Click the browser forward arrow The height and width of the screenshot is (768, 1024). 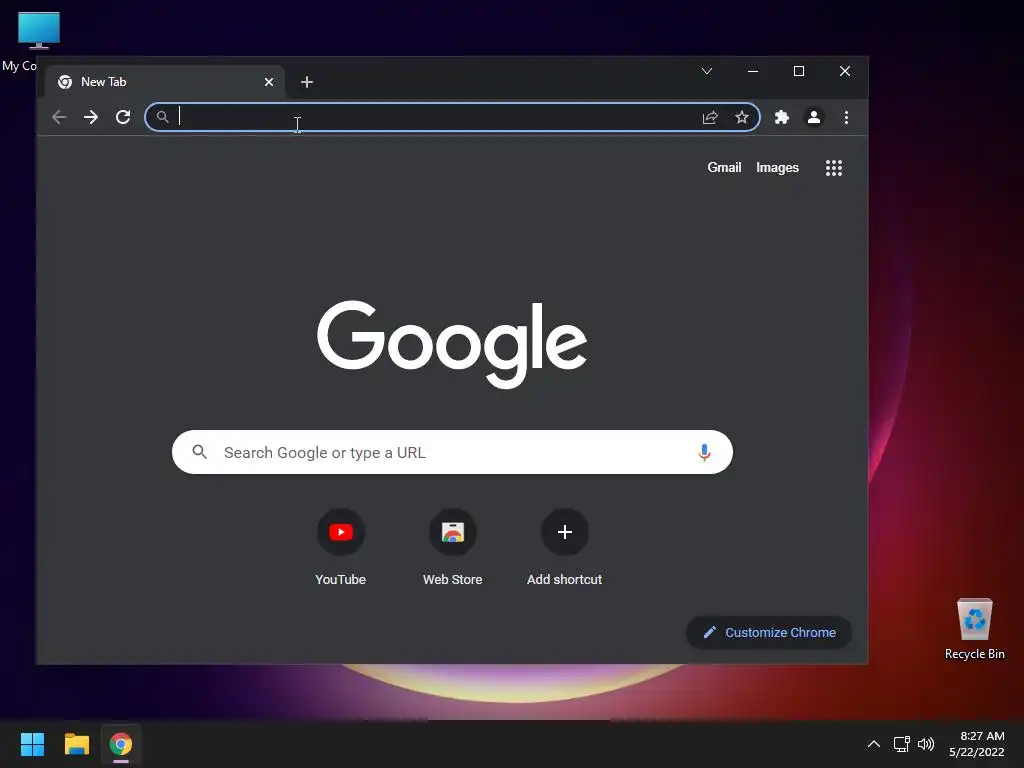click(x=91, y=118)
